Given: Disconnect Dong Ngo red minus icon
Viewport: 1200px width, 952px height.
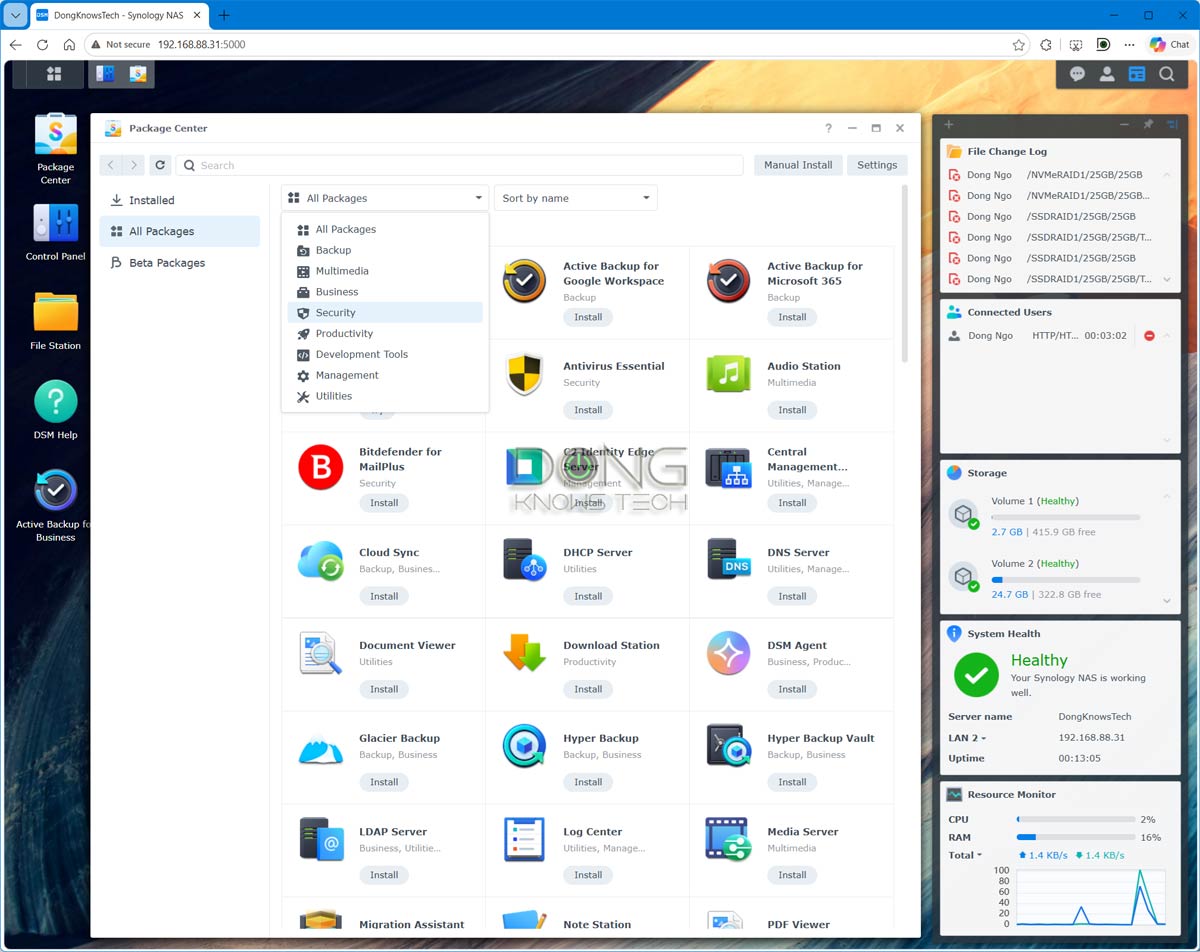Looking at the screenshot, I should pyautogui.click(x=1149, y=336).
